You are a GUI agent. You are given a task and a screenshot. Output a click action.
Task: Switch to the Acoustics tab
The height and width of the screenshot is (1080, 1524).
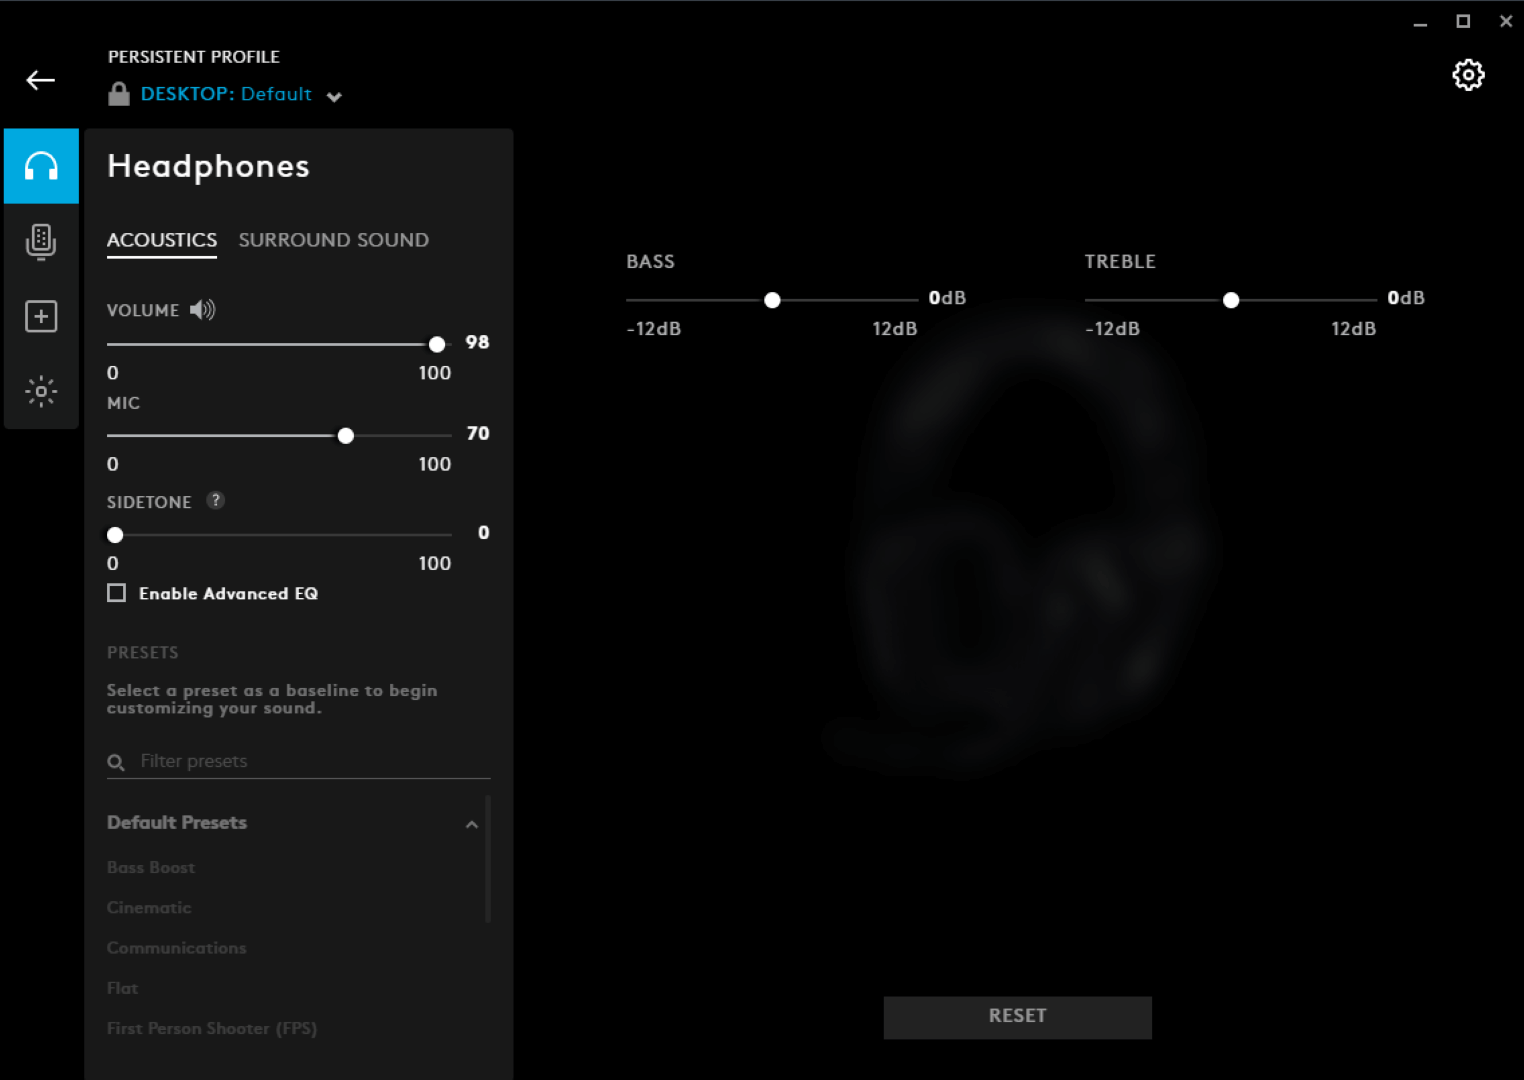coord(162,240)
